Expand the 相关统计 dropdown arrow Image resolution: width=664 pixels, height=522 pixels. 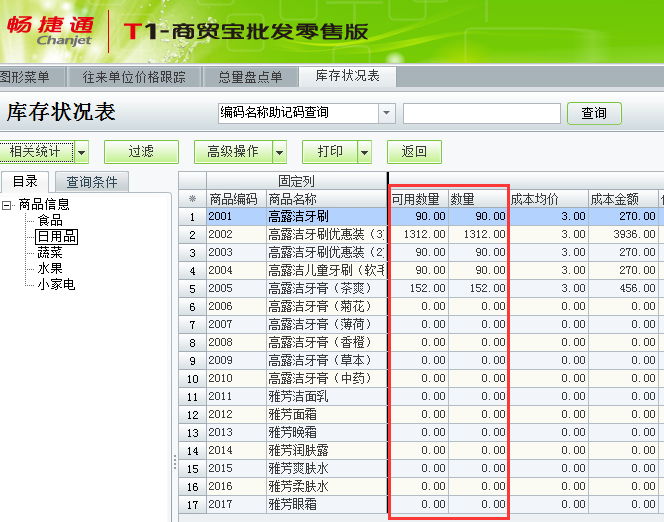click(x=82, y=152)
